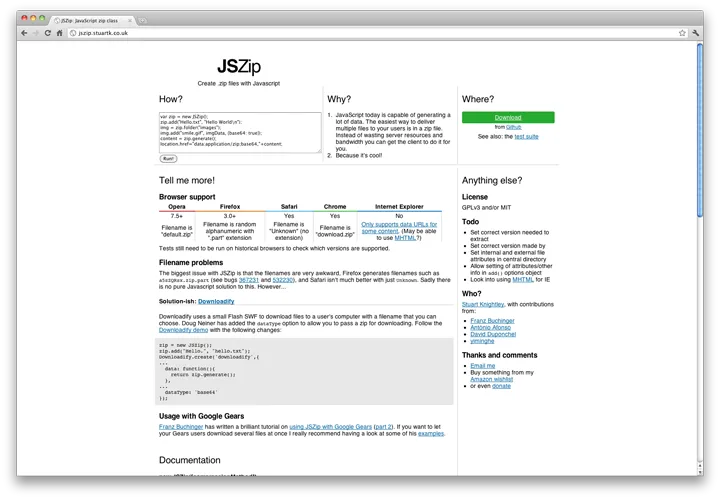Viewport: 720px width, 499px height.
Task: Open the Antonio Afonso link
Action: click(x=490, y=328)
